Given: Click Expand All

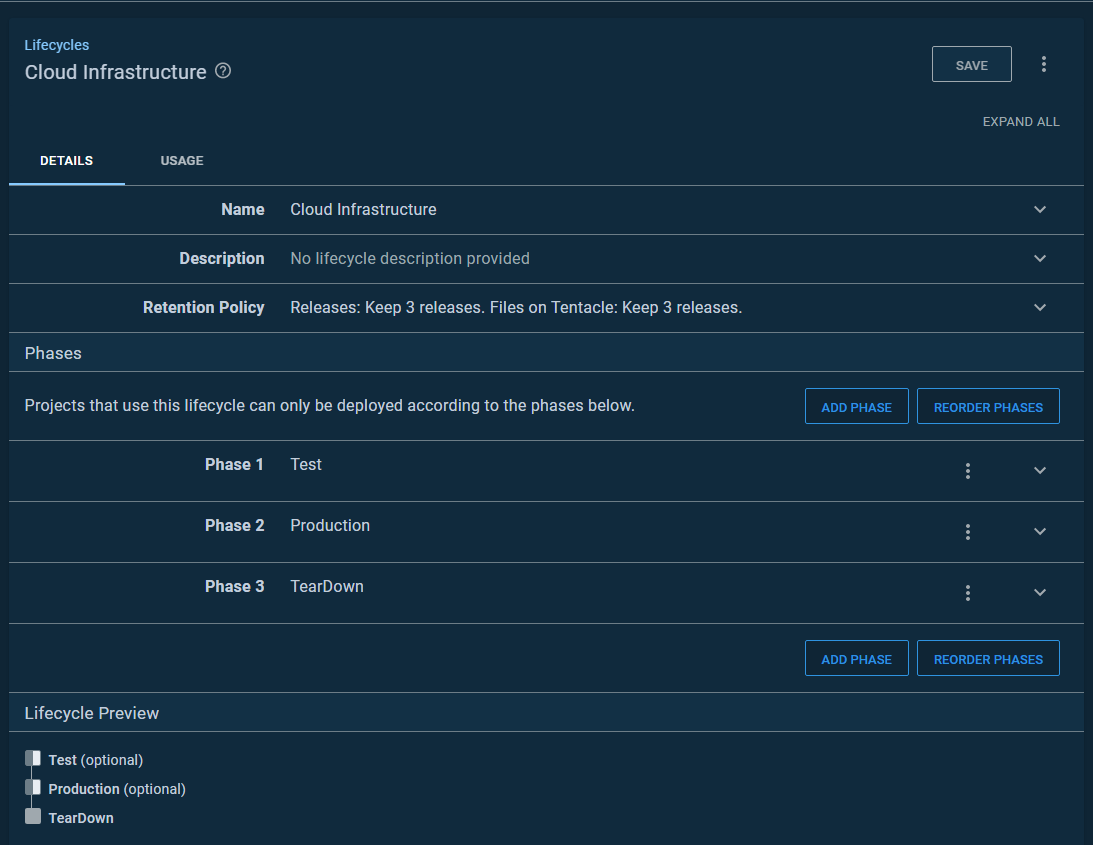Looking at the screenshot, I should (x=1021, y=122).
